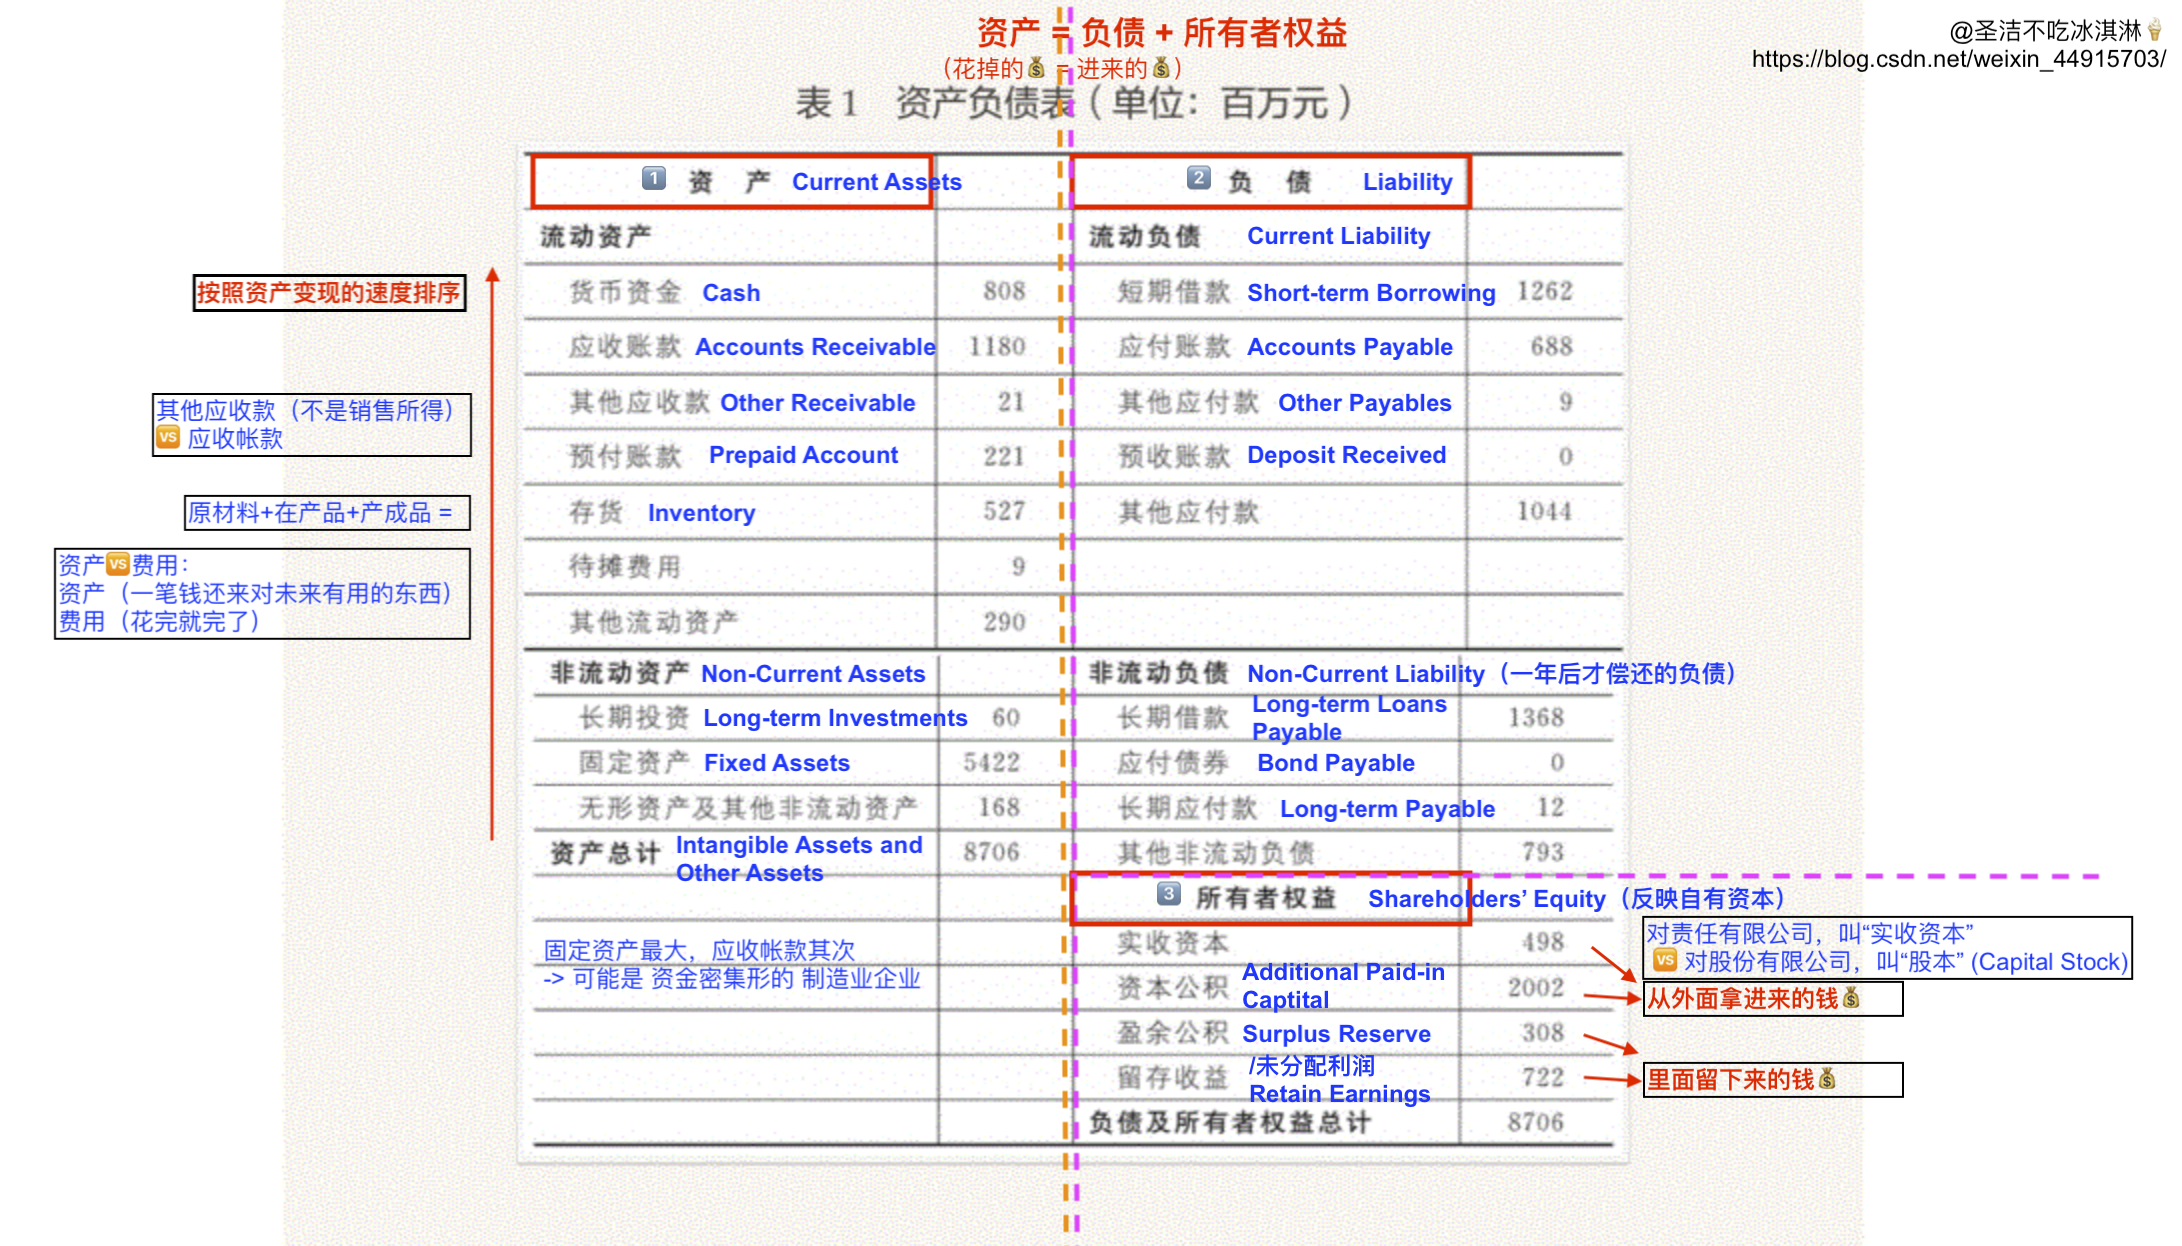This screenshot has height=1246, width=2182.
Task: Click the number 3 badge beside 所有者权益
Action: tap(1168, 894)
